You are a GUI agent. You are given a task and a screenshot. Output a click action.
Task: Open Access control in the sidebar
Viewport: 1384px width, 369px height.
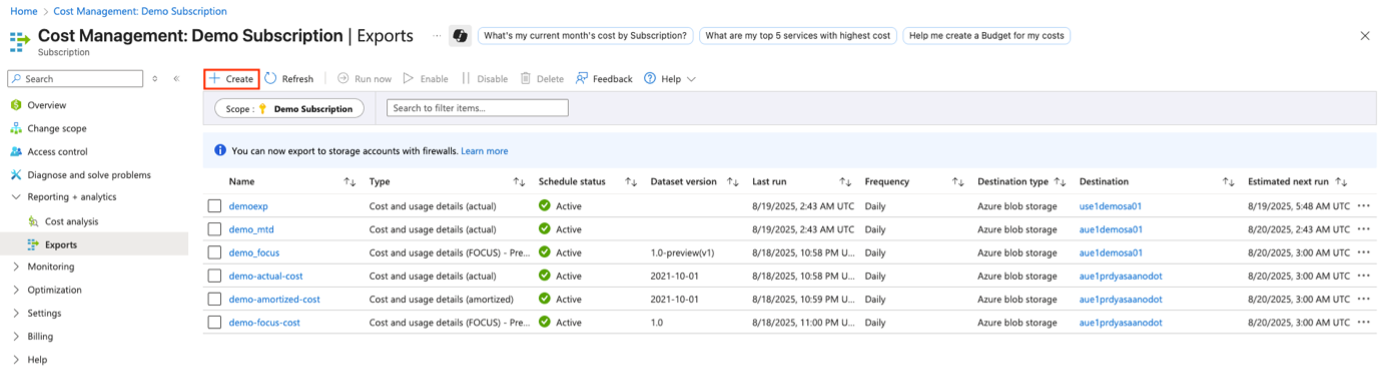click(57, 152)
